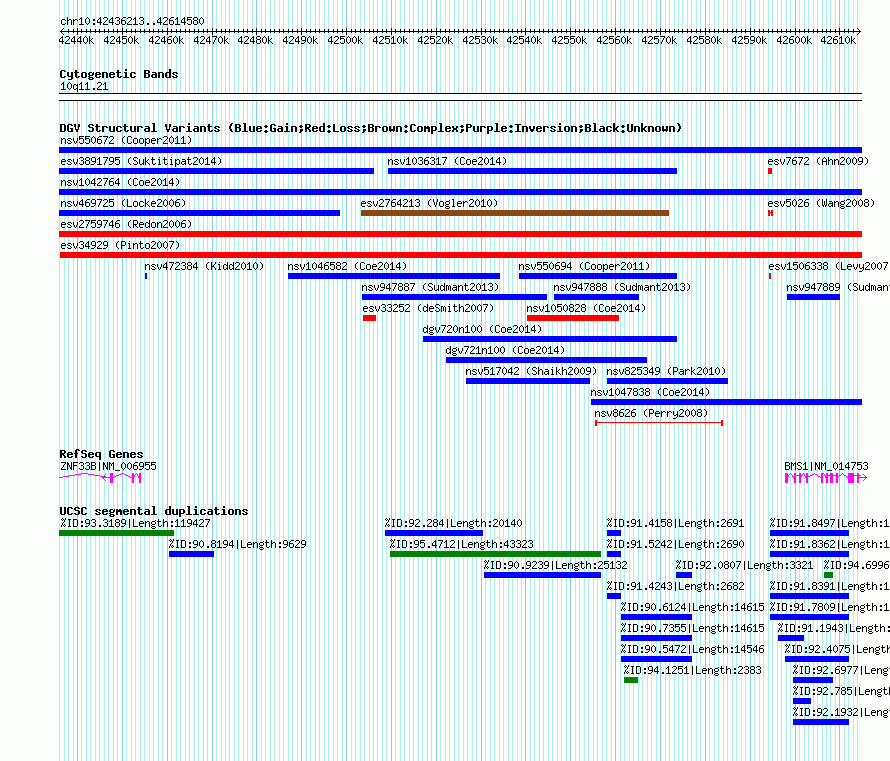Click the RefSeq Genes track heading
This screenshot has width=890, height=761.
tap(101, 454)
